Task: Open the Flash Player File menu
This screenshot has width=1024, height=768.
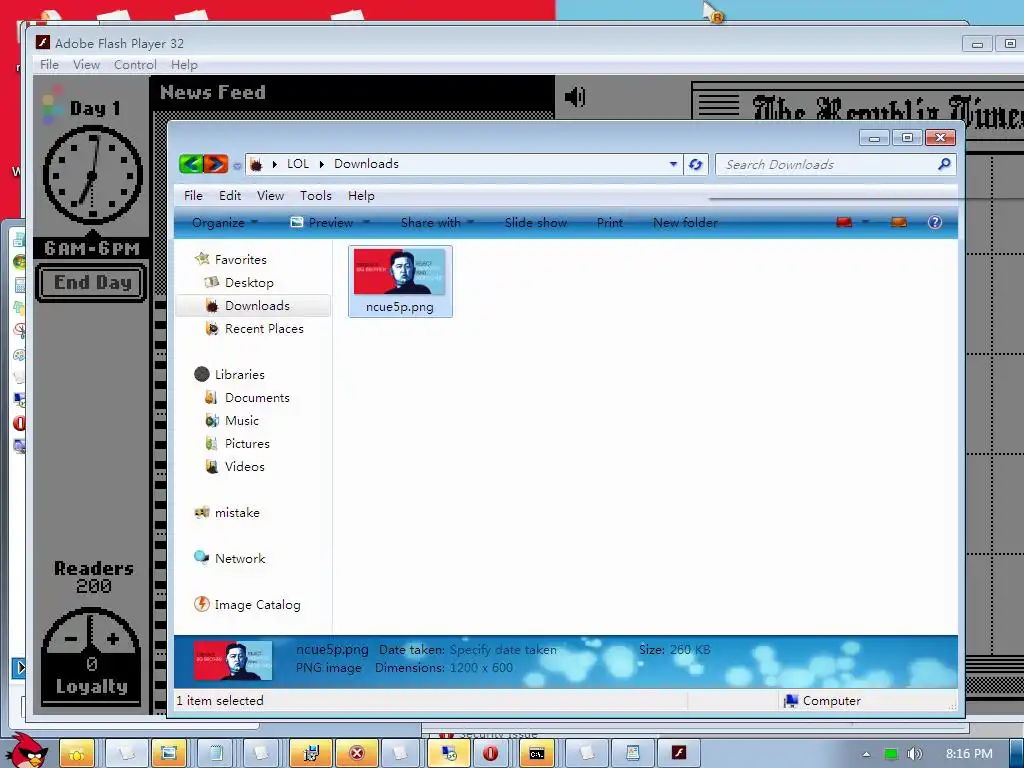Action: point(50,65)
